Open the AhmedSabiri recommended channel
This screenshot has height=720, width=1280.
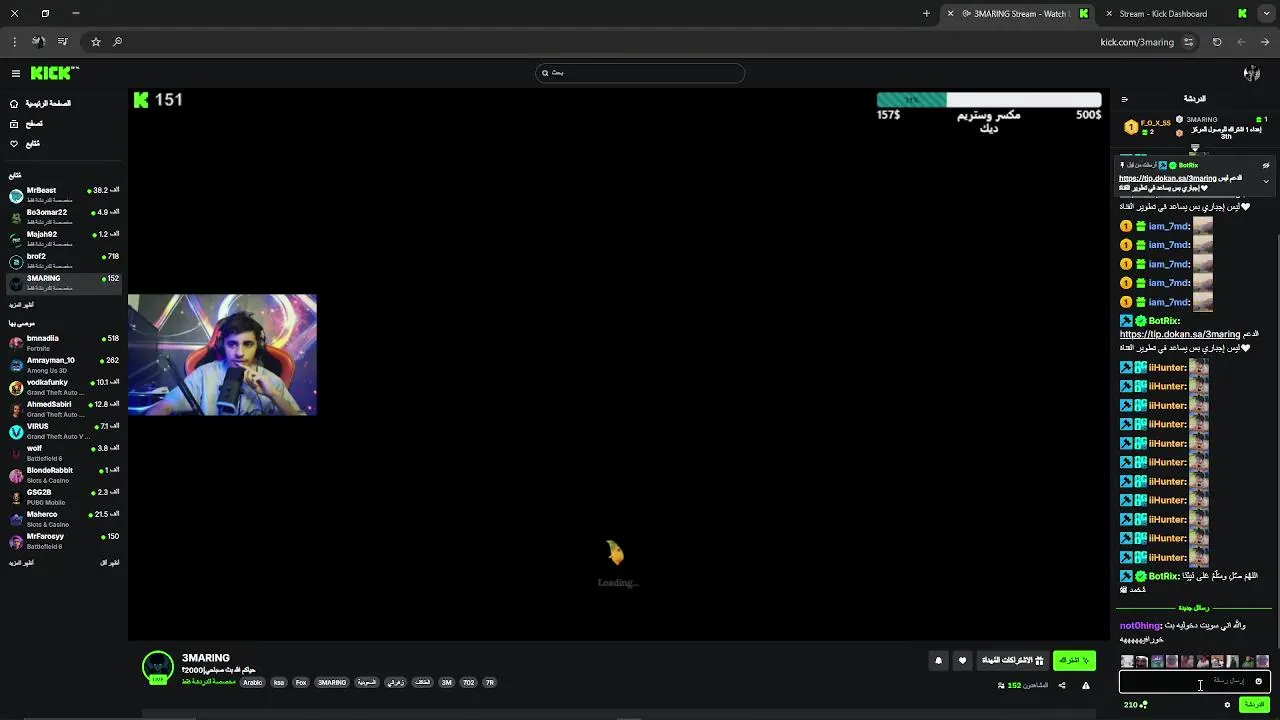coord(64,409)
